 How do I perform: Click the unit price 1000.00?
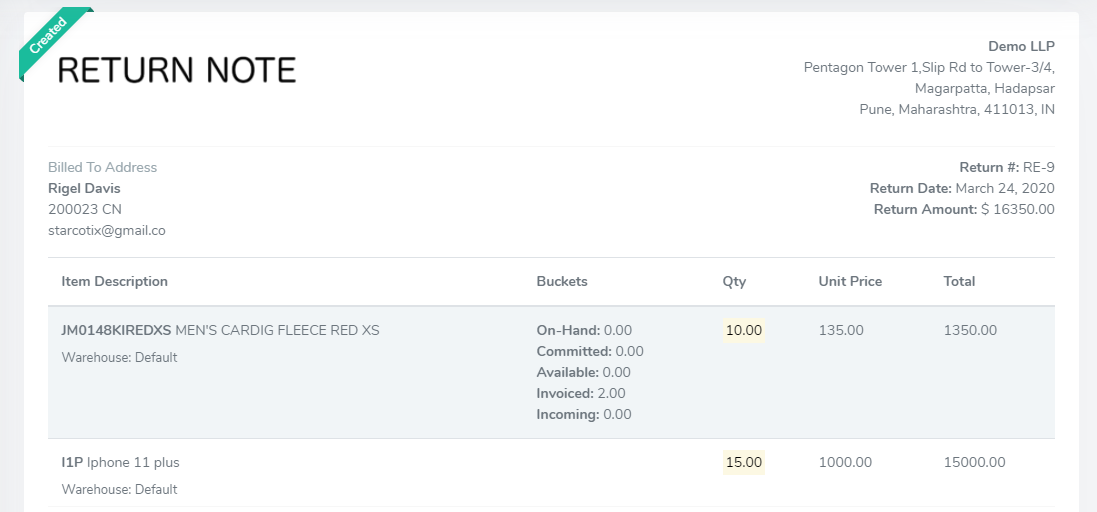(845, 462)
